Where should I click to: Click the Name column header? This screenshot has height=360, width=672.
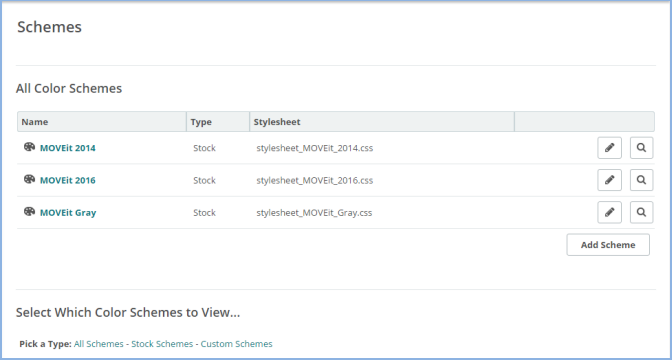(x=102, y=122)
